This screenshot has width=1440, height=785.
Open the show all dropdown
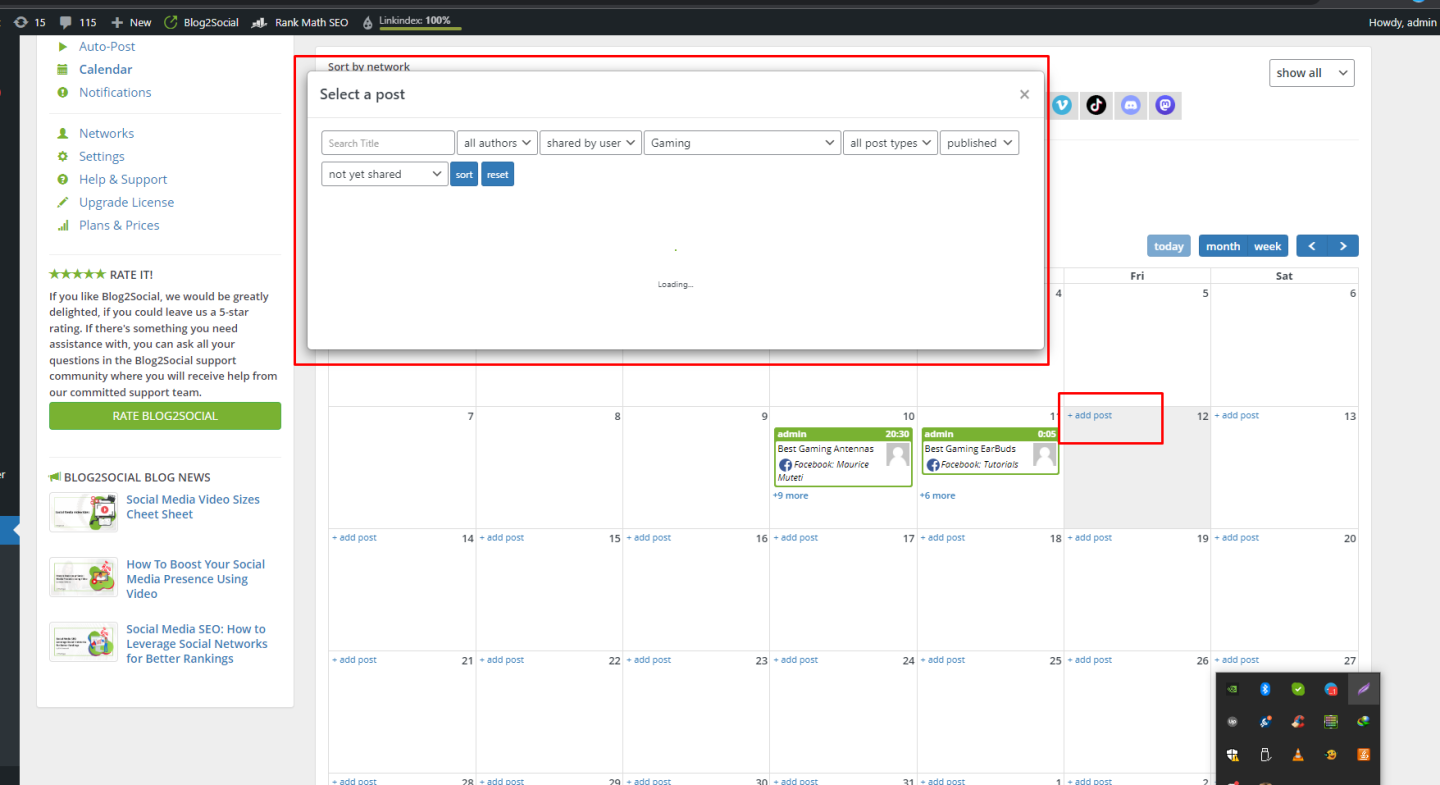click(x=1312, y=73)
